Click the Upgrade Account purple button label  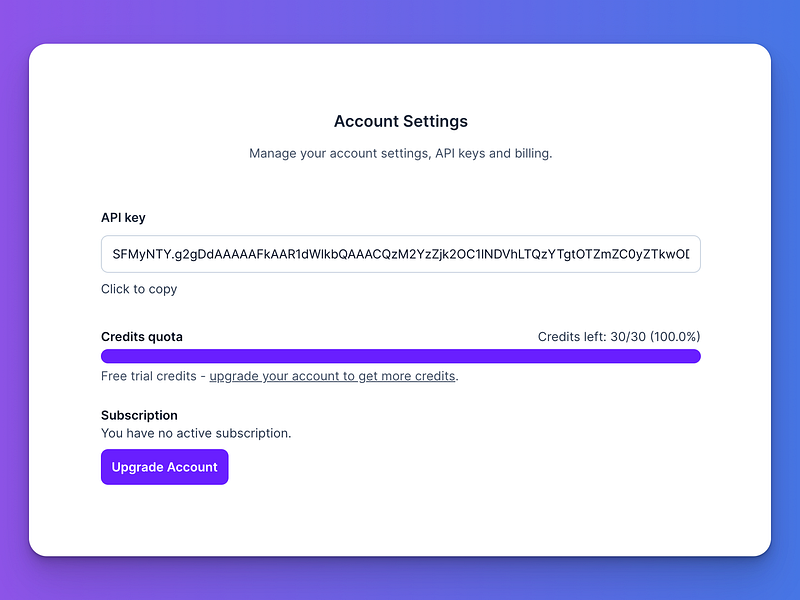pyautogui.click(x=164, y=467)
